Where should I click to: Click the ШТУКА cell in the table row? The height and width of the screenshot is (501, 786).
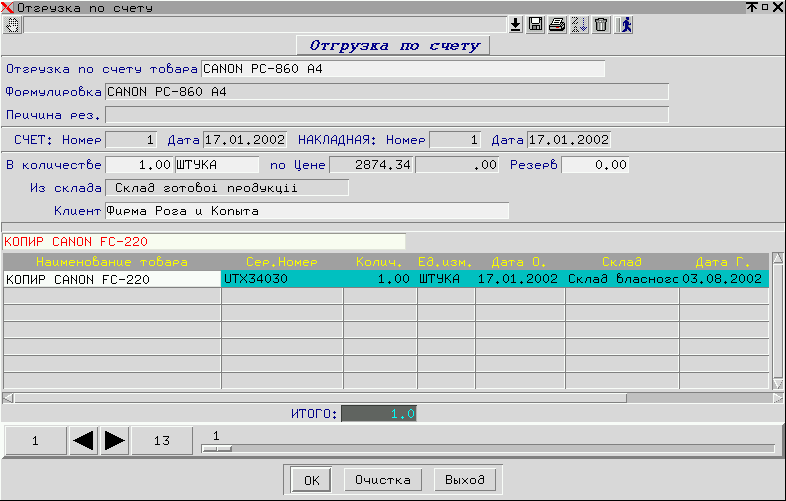[446, 279]
